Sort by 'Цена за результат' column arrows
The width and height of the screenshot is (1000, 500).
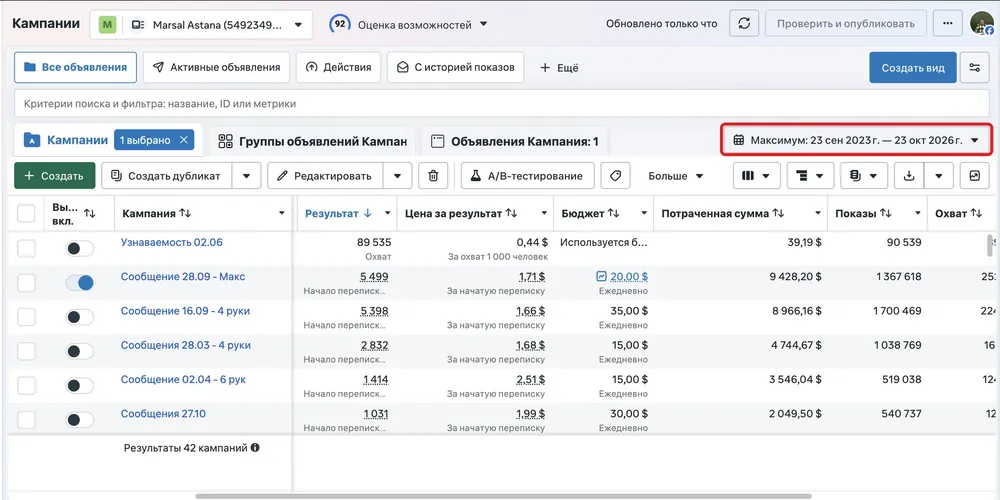tap(511, 214)
